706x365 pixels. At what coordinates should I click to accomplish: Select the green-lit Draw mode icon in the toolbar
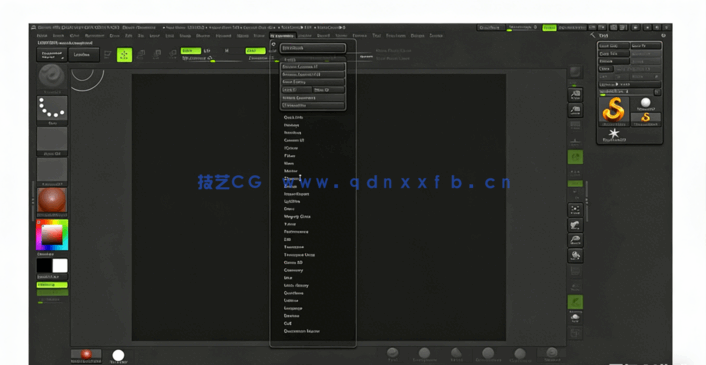point(124,55)
